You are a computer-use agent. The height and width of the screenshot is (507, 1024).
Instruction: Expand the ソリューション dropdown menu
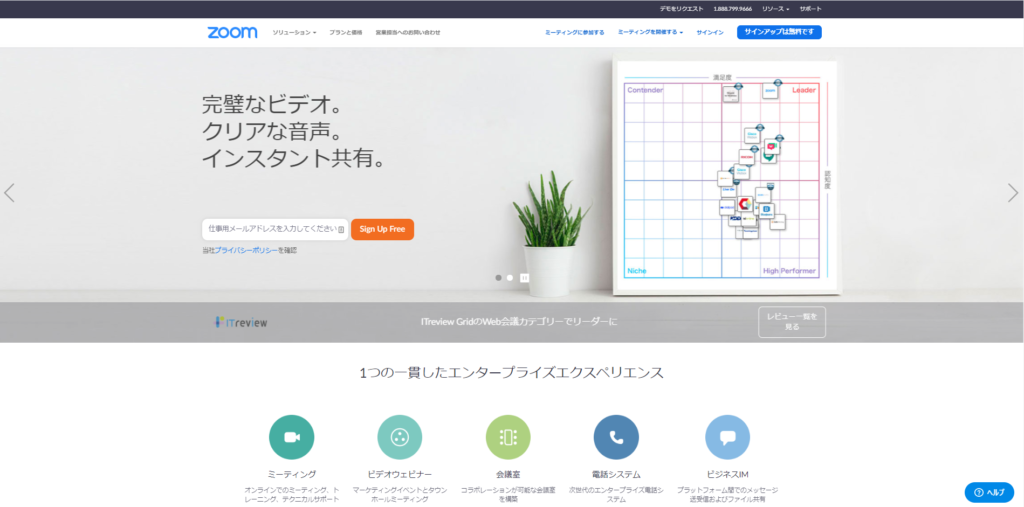(x=295, y=32)
